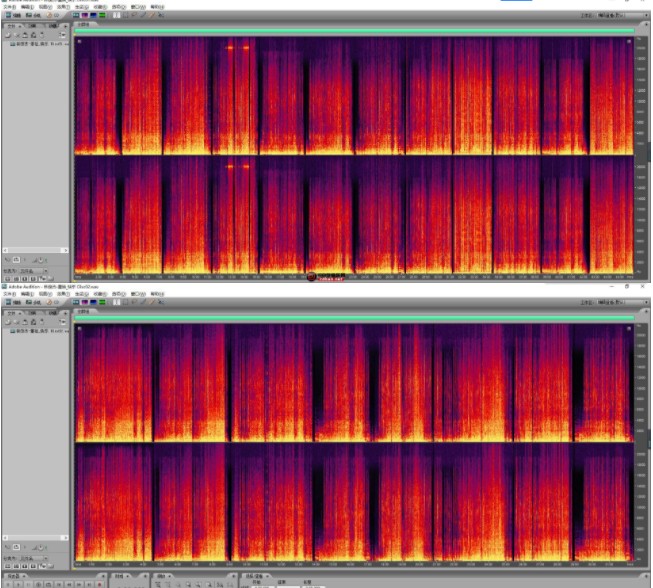
Task: Select Spectral Frequency Display icon in top toolbar
Action: pyautogui.click(x=85, y=16)
